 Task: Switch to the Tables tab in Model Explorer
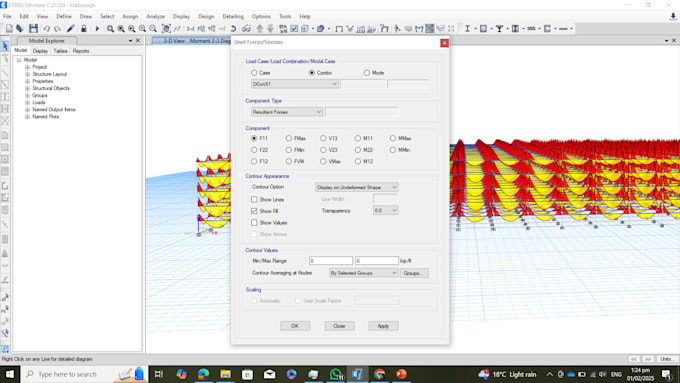click(60, 51)
